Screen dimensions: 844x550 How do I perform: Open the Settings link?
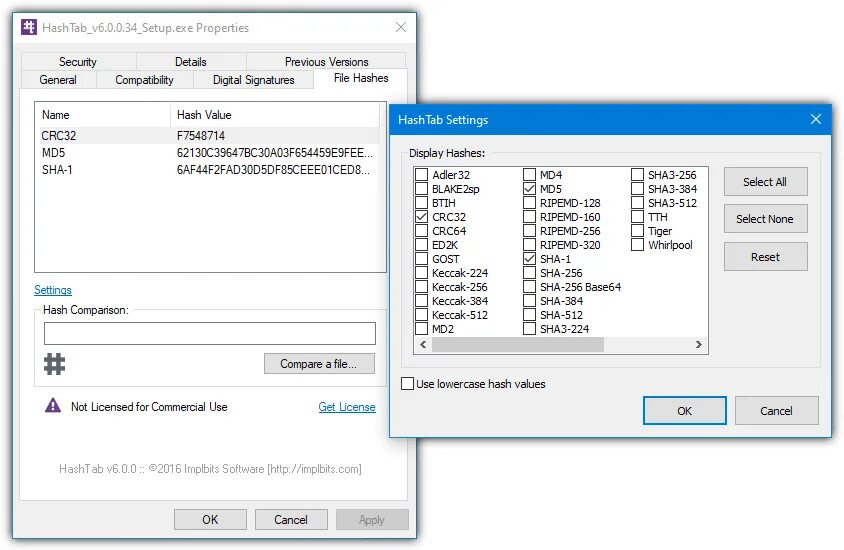pos(53,290)
